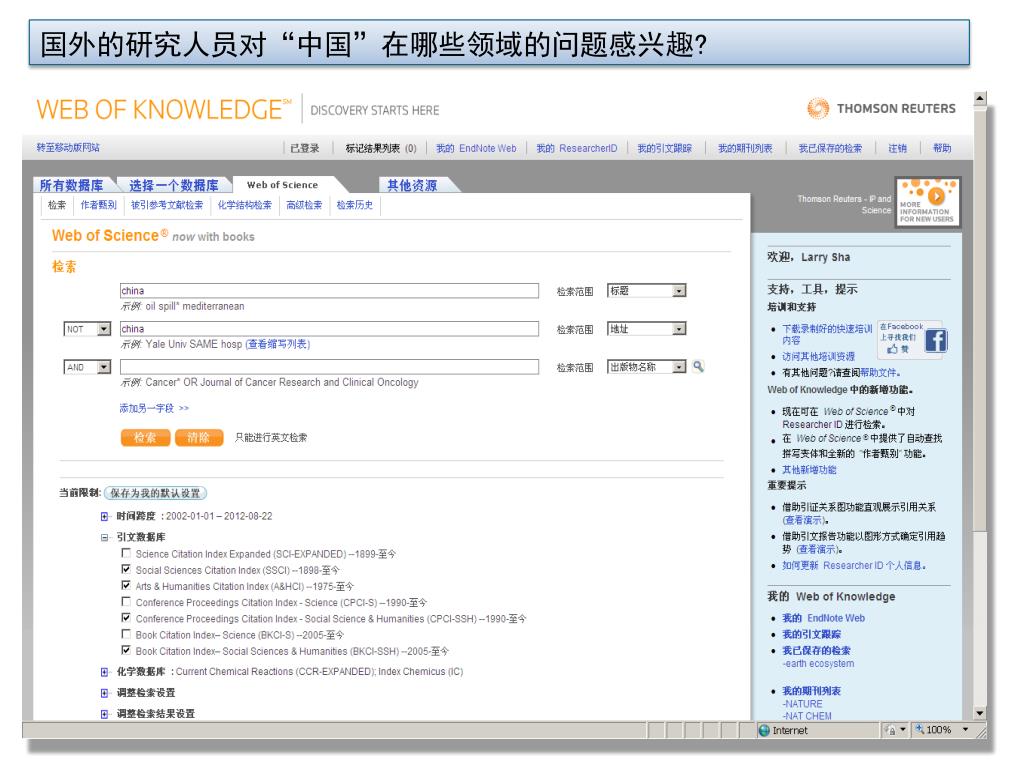Switch to the 选择一个数据库 tab
Image resolution: width=1024 pixels, height=768 pixels.
(x=174, y=185)
